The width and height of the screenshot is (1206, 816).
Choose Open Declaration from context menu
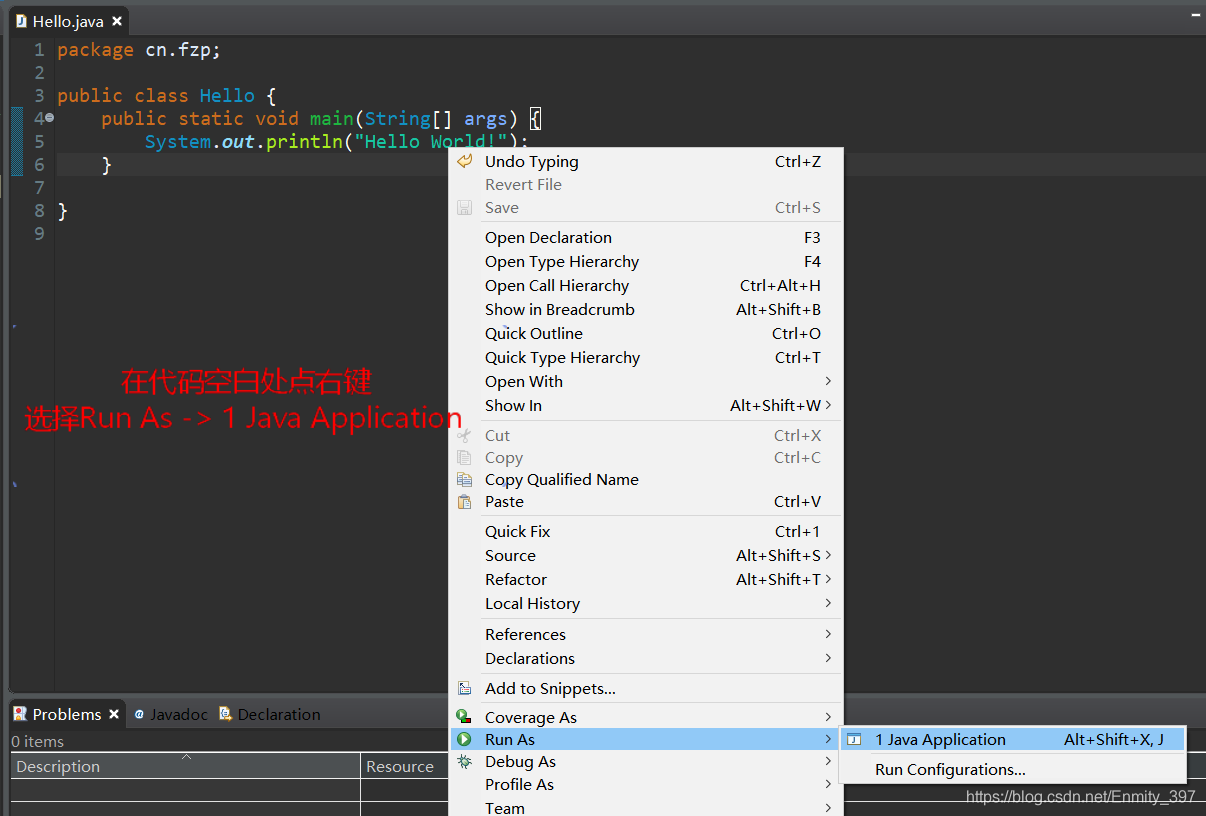(548, 238)
